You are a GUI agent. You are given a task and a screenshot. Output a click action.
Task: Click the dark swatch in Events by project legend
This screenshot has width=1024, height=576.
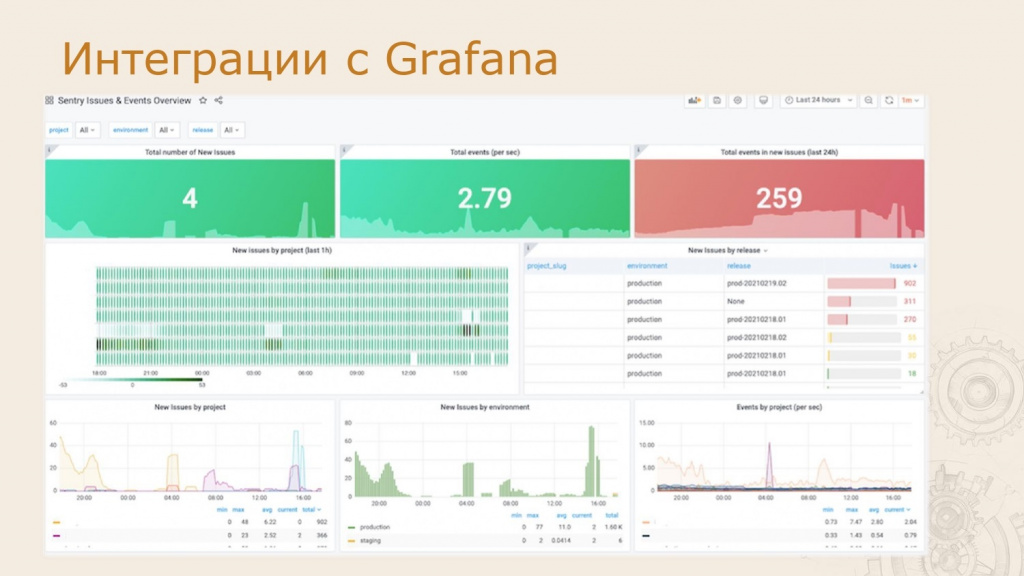tap(646, 536)
